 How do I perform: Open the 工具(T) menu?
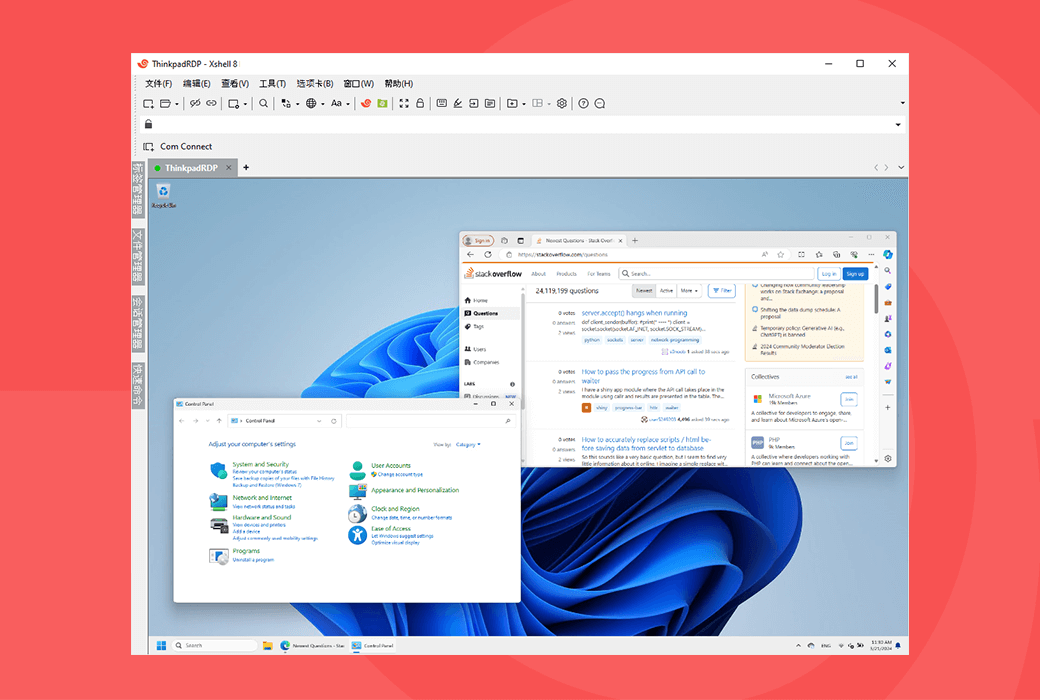pyautogui.click(x=272, y=84)
